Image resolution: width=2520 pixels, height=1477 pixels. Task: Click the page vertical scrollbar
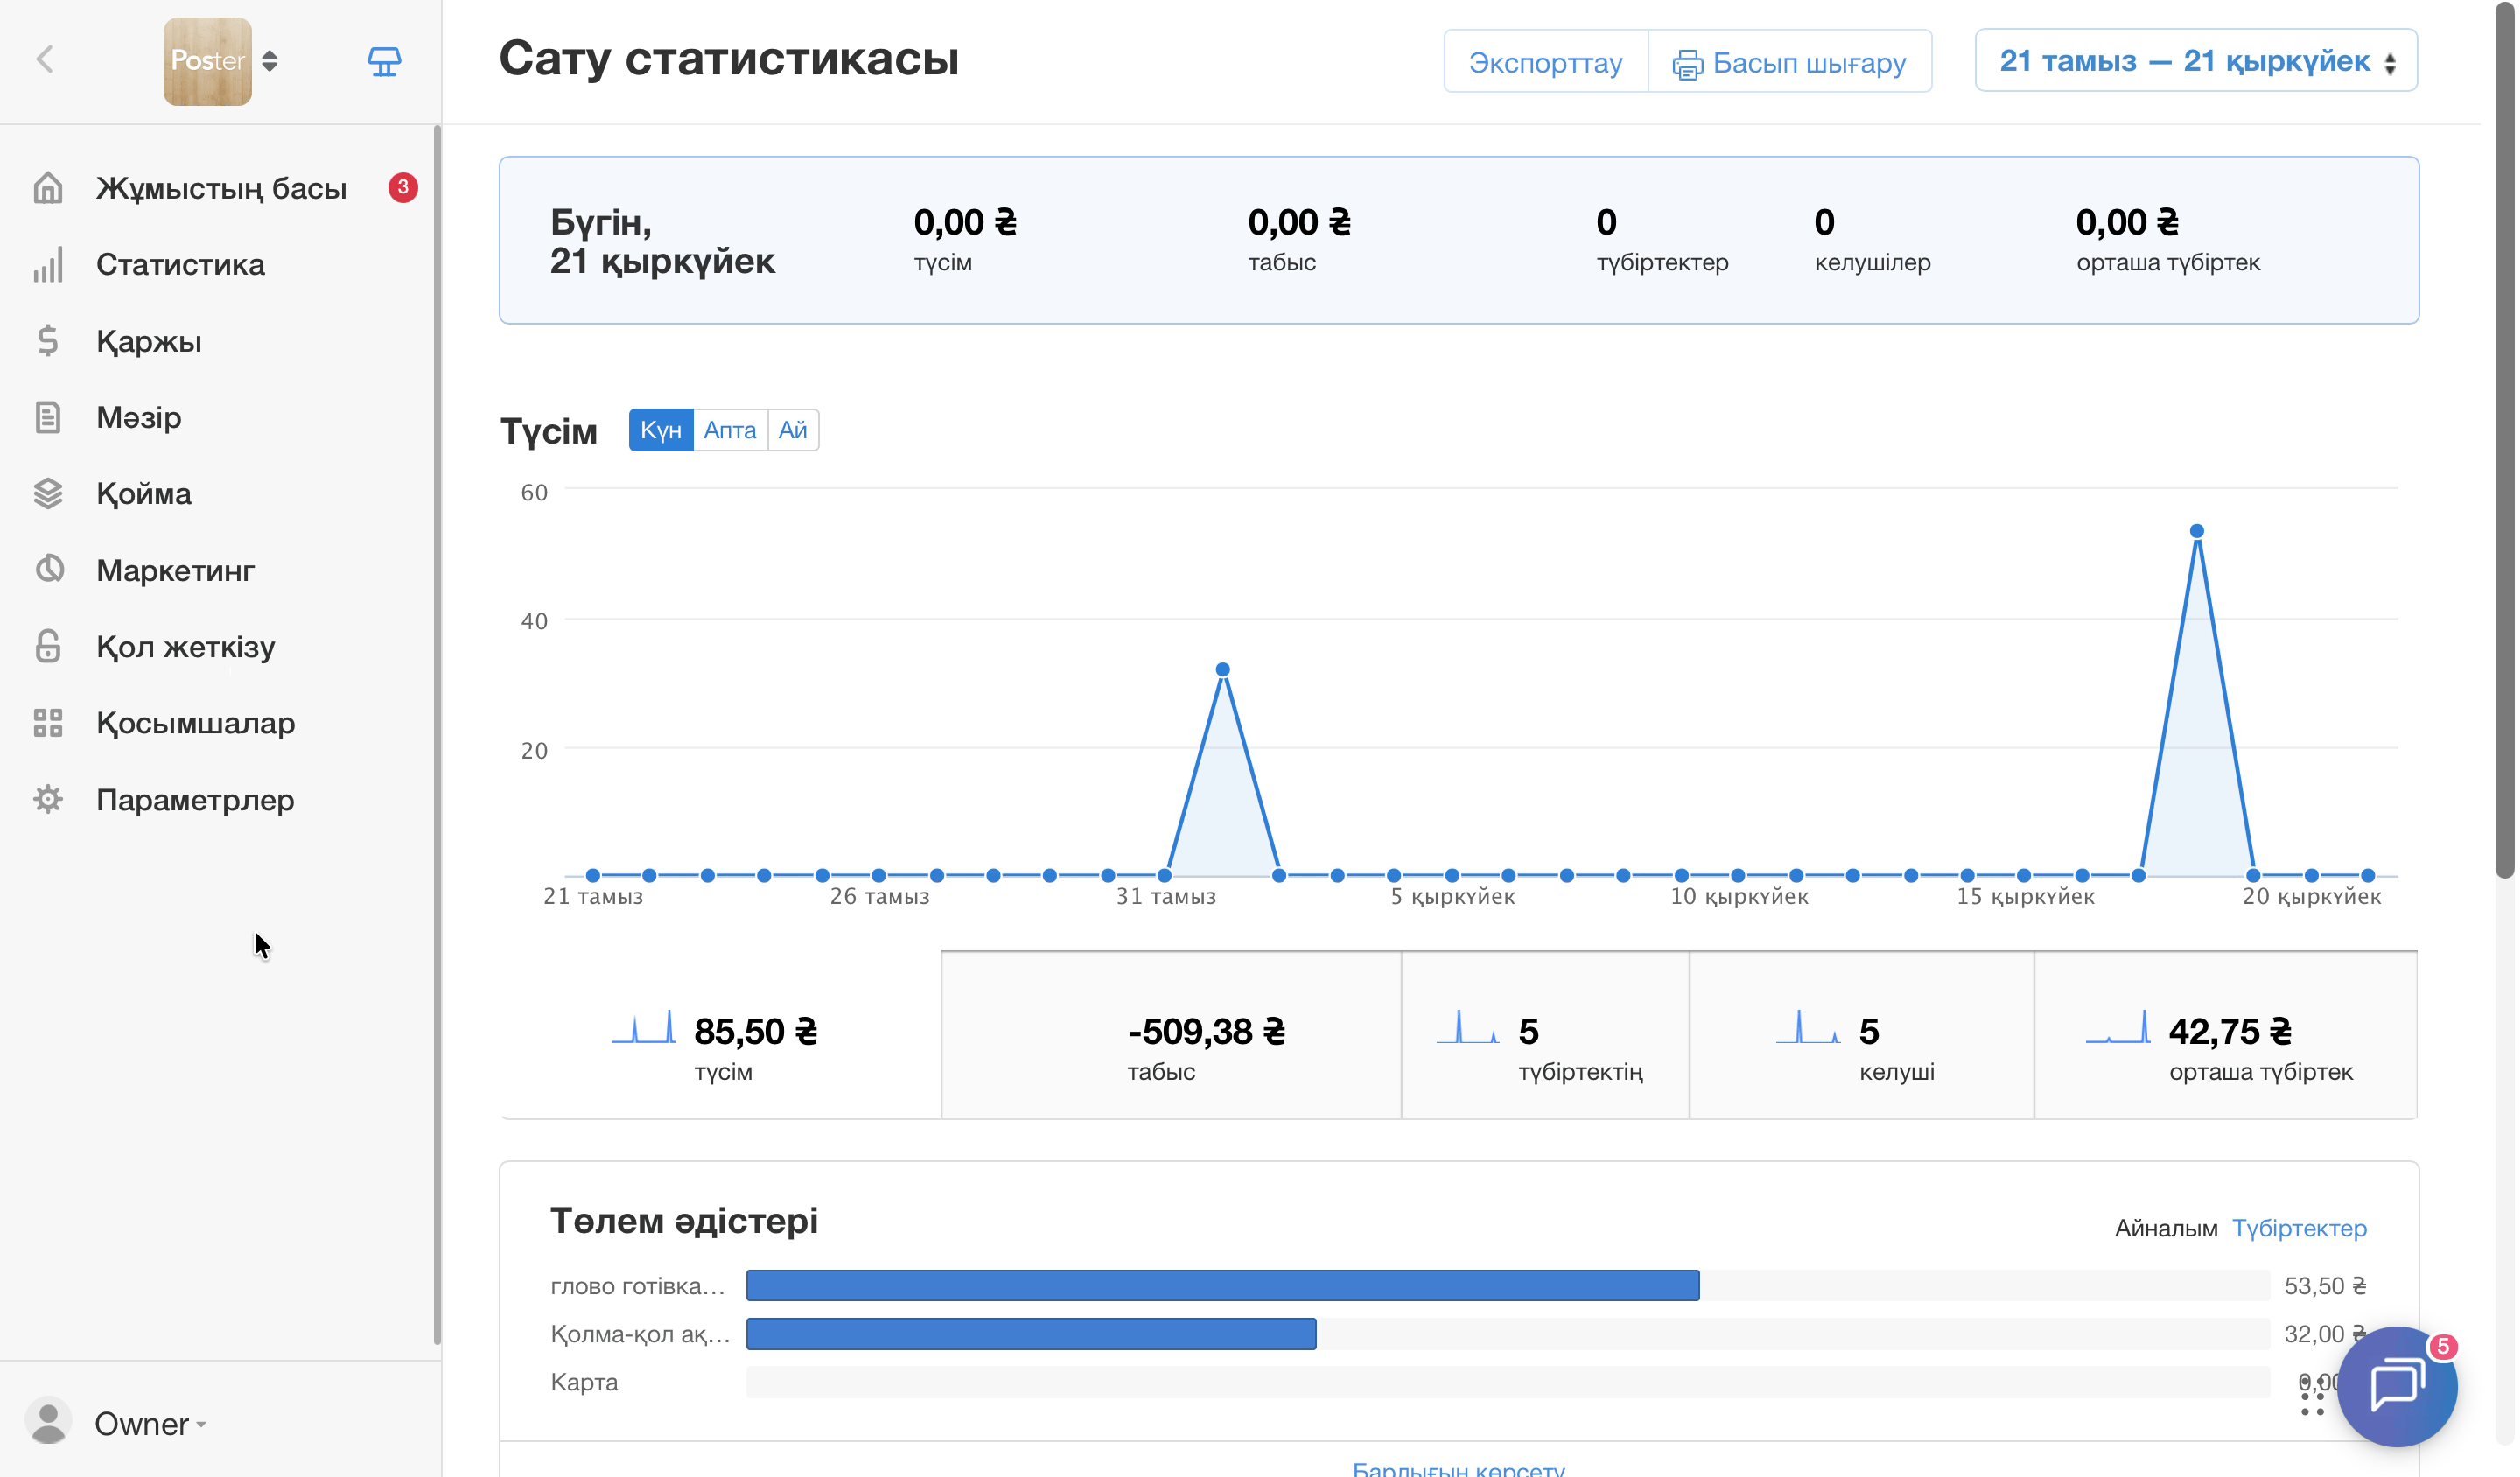pos(2504,440)
